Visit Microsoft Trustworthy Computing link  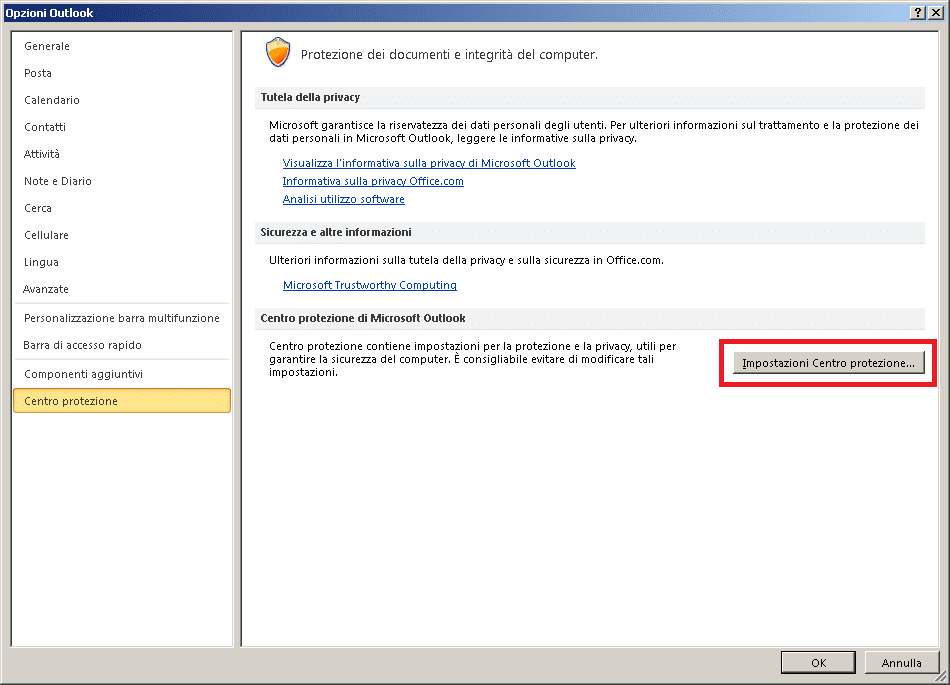(370, 285)
